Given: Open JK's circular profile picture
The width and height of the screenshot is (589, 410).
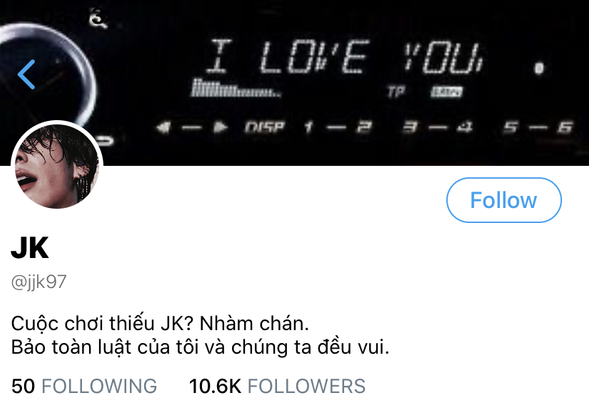Looking at the screenshot, I should click(57, 166).
